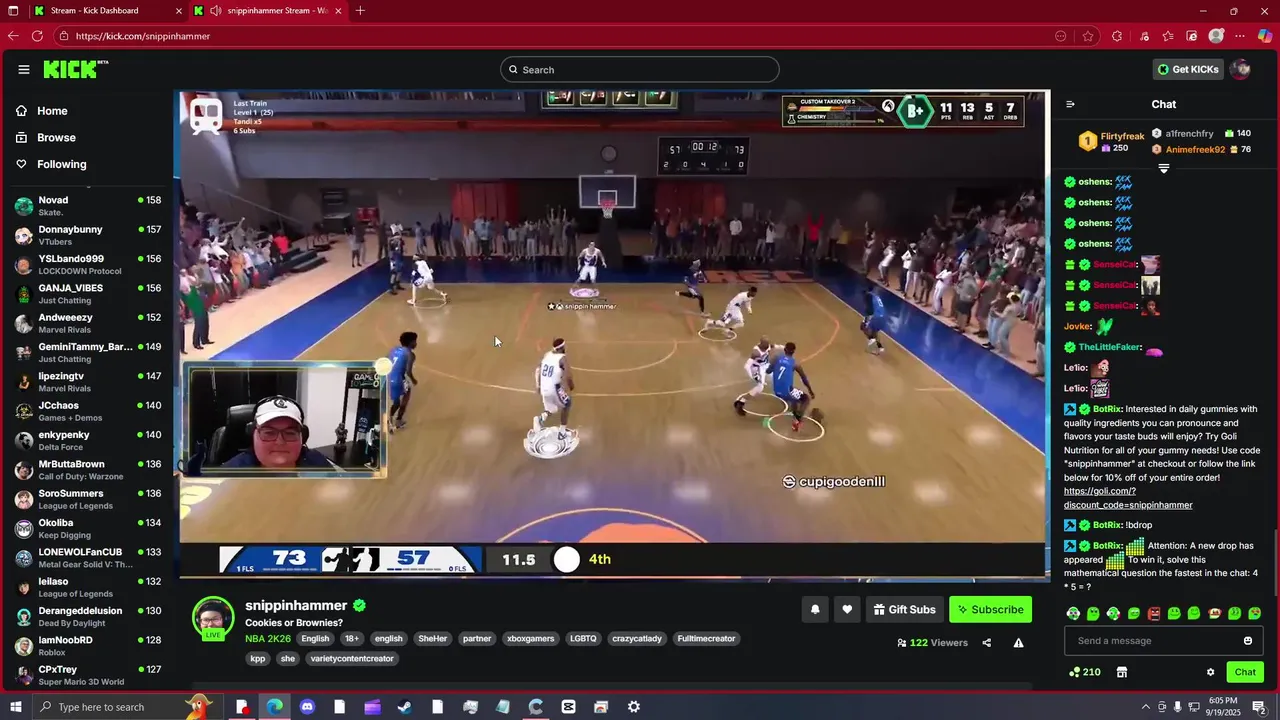Open Andweeezy channel in sidebar
This screenshot has height=720, width=1280.
pyautogui.click(x=88, y=323)
